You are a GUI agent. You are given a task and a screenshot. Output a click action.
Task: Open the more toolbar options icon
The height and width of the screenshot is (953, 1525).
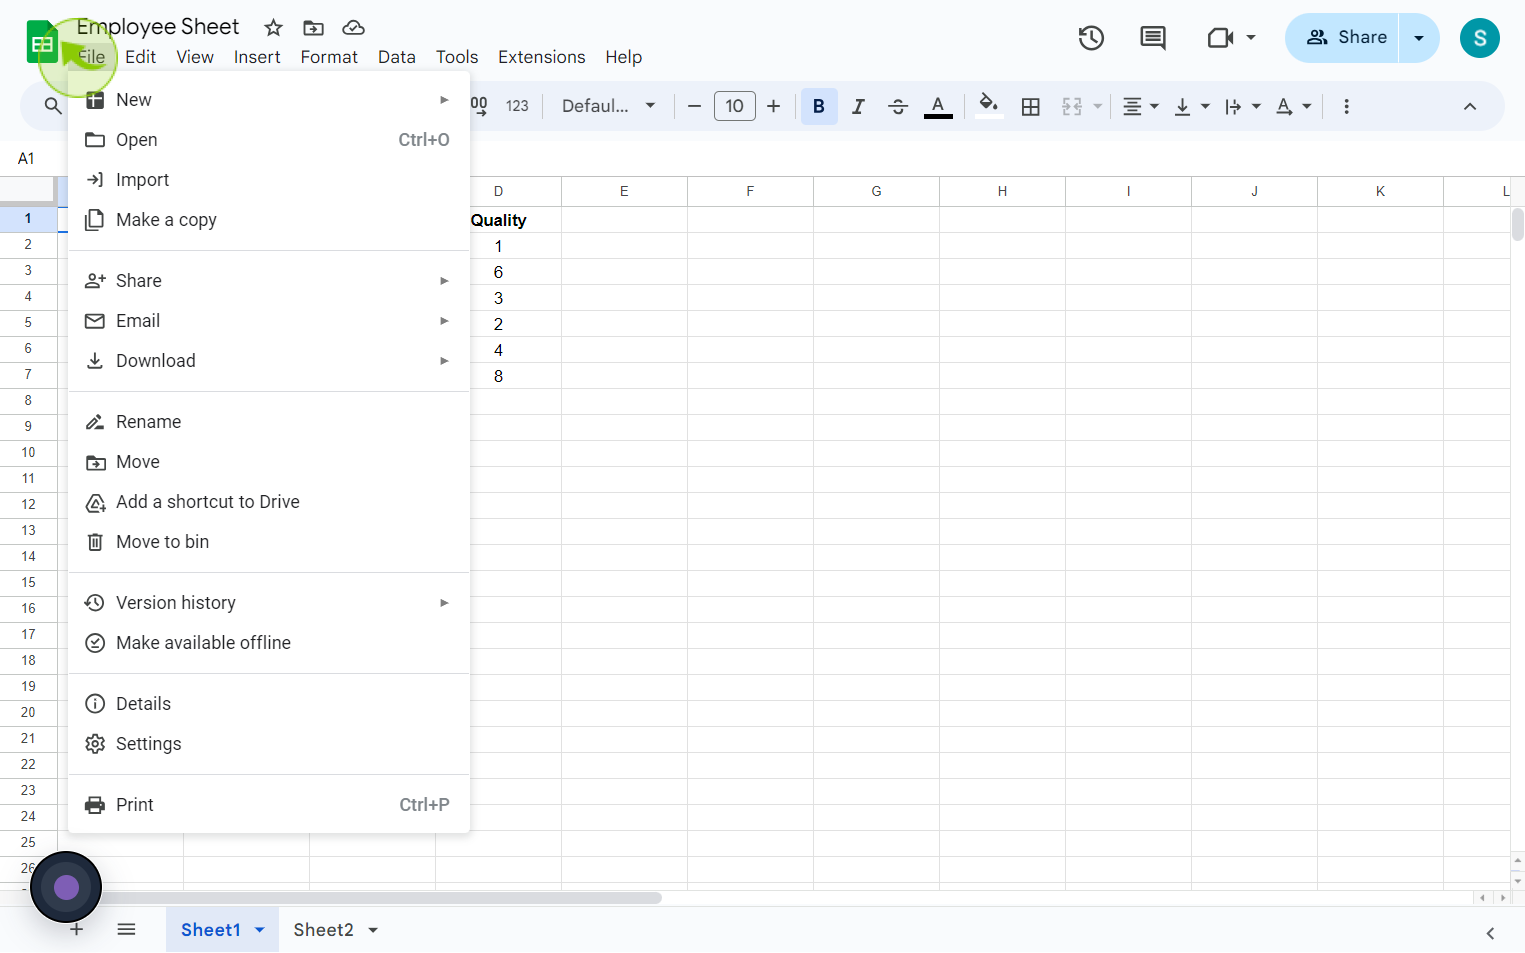1346,106
